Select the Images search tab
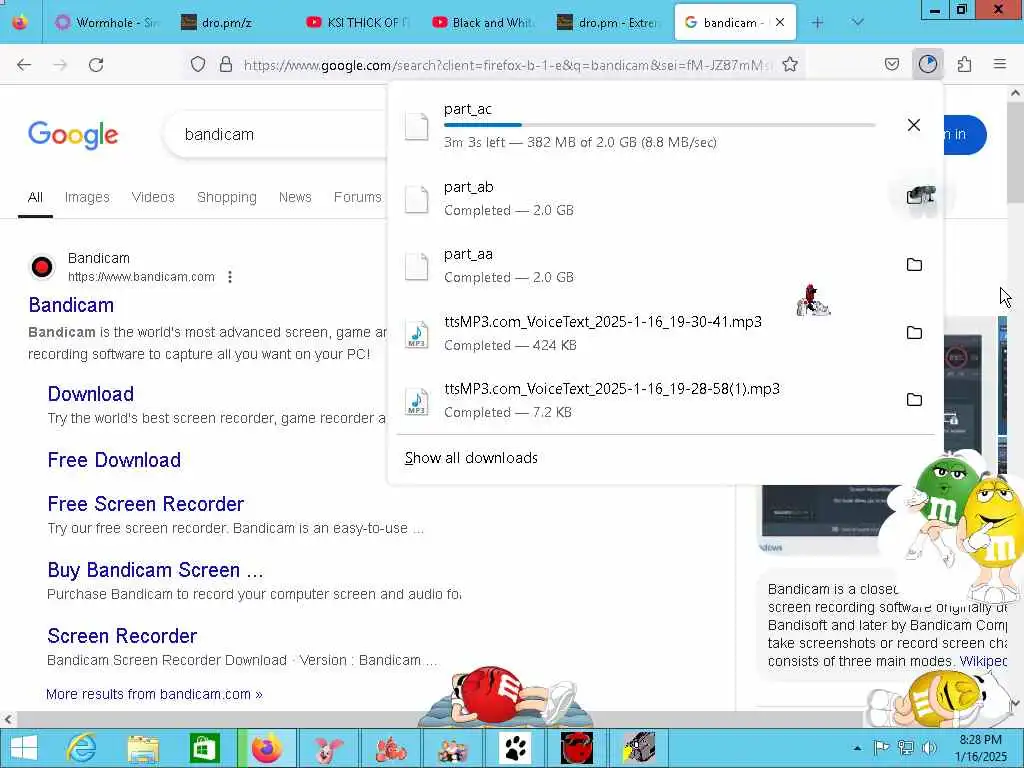This screenshot has height=768, width=1024. (87, 197)
